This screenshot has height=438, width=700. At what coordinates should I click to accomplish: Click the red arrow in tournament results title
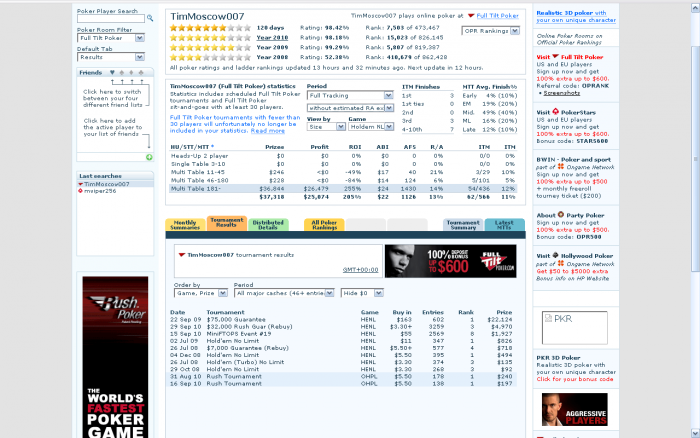click(182, 255)
